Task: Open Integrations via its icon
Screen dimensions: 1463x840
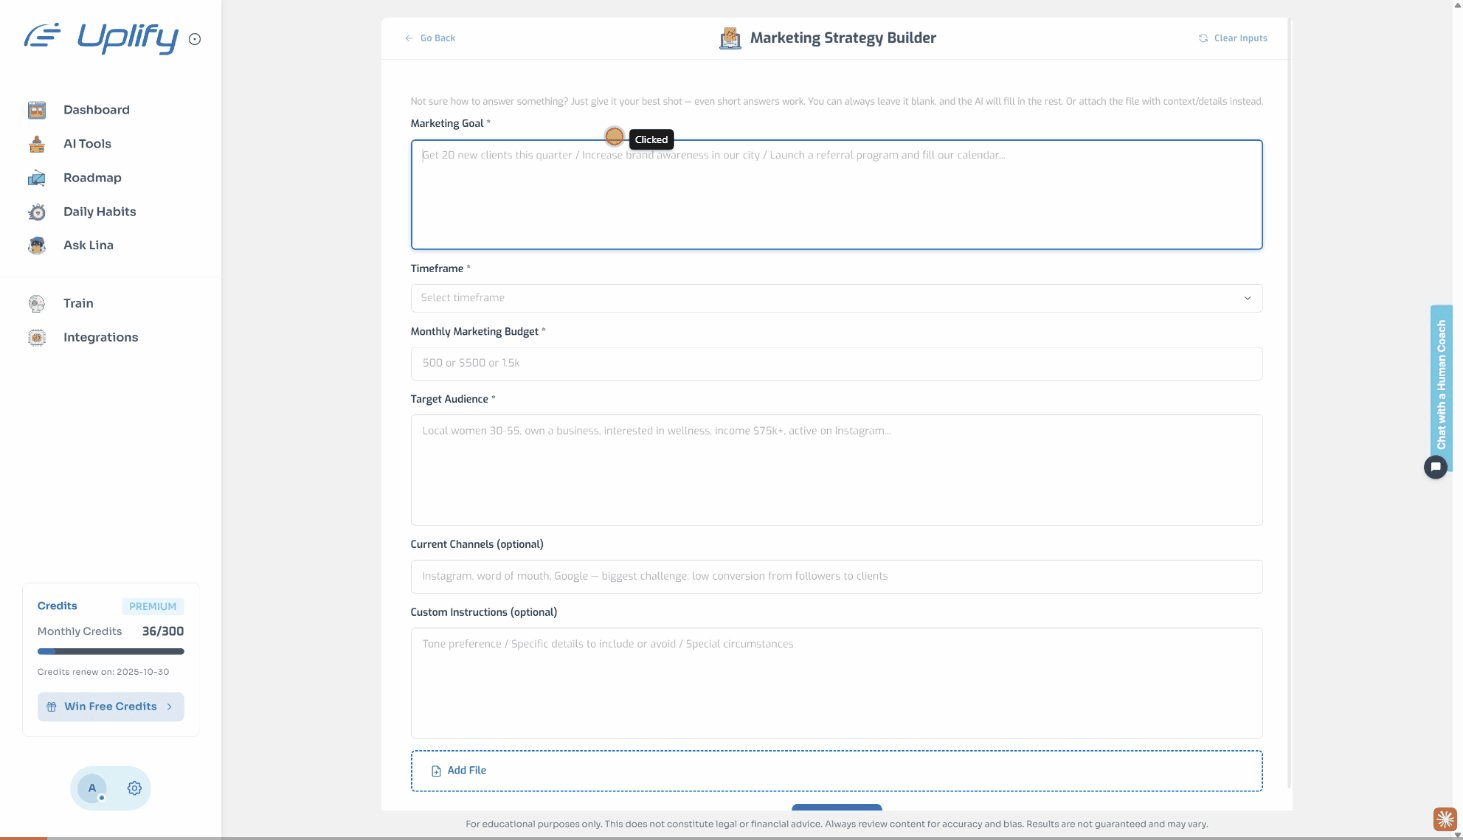Action: [x=37, y=338]
